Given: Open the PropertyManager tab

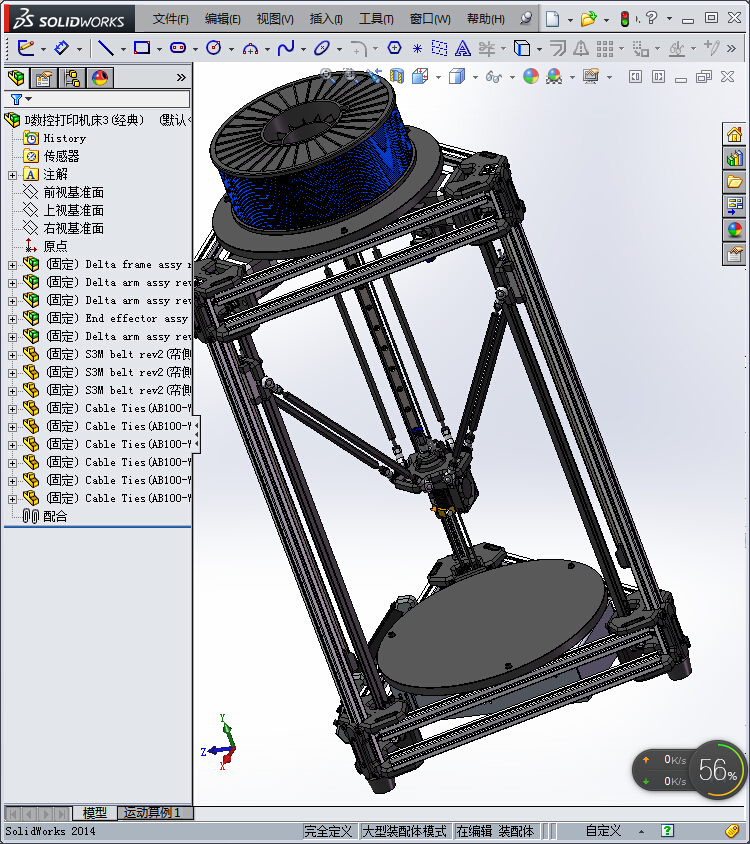Looking at the screenshot, I should coord(44,78).
